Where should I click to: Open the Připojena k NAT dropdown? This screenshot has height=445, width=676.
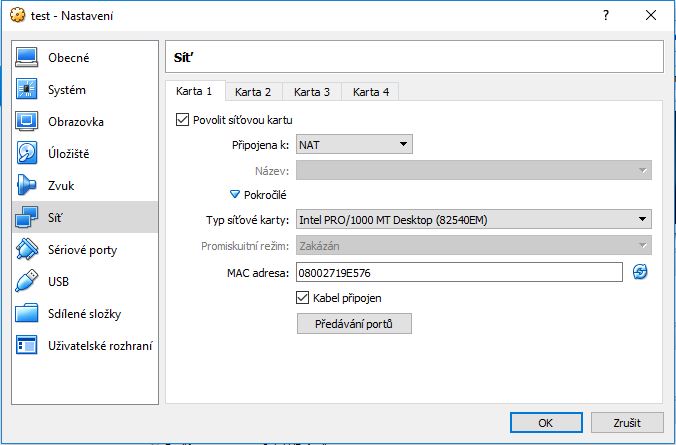(354, 144)
